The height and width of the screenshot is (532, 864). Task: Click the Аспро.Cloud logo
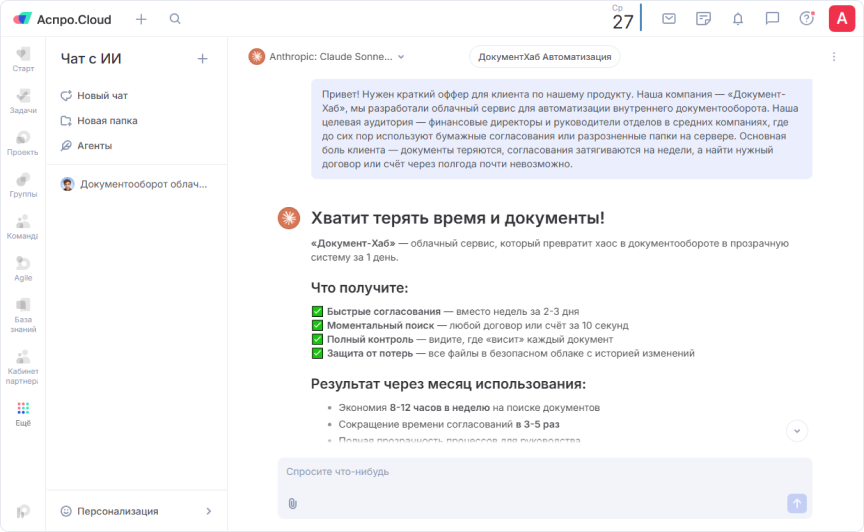click(62, 19)
